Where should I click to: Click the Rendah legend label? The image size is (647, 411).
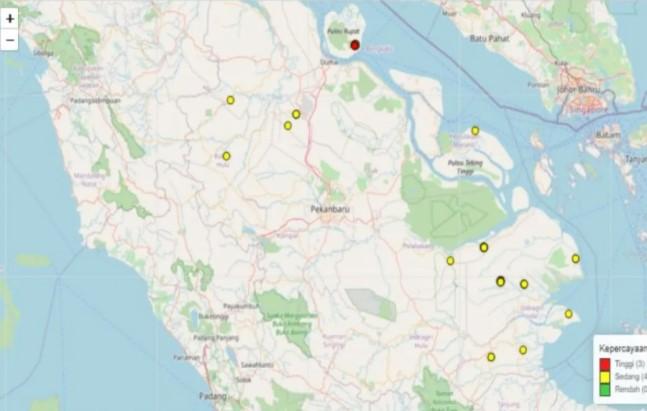630,389
